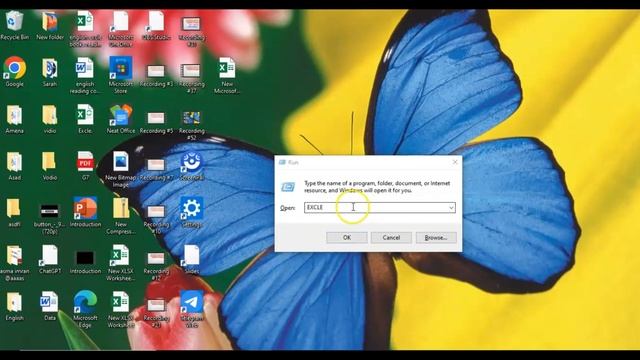Select the Excle spreadsheet icon

click(85, 119)
